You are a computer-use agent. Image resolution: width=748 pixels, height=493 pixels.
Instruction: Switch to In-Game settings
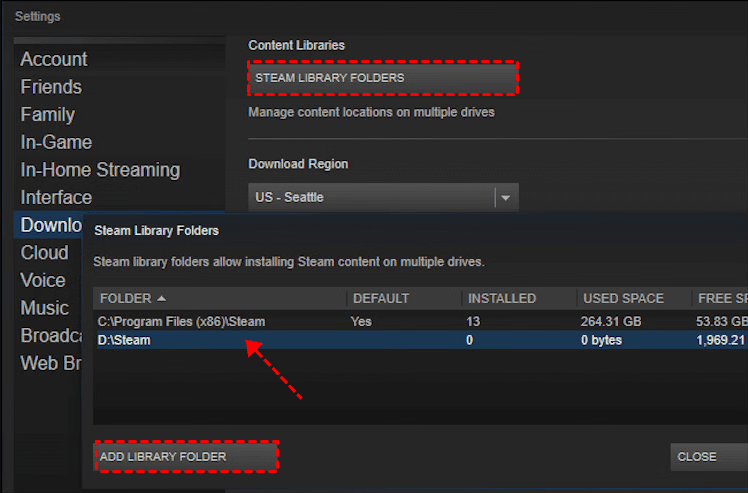[56, 142]
